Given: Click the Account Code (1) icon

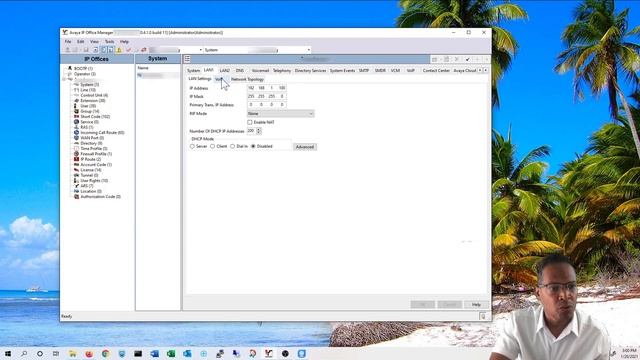Looking at the screenshot, I should coord(76,164).
